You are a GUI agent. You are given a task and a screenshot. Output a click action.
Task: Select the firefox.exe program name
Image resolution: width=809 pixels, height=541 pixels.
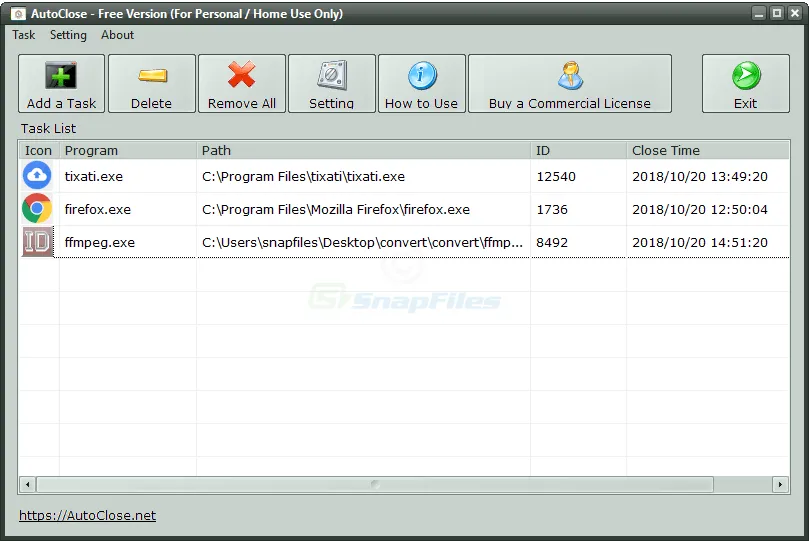coord(98,209)
